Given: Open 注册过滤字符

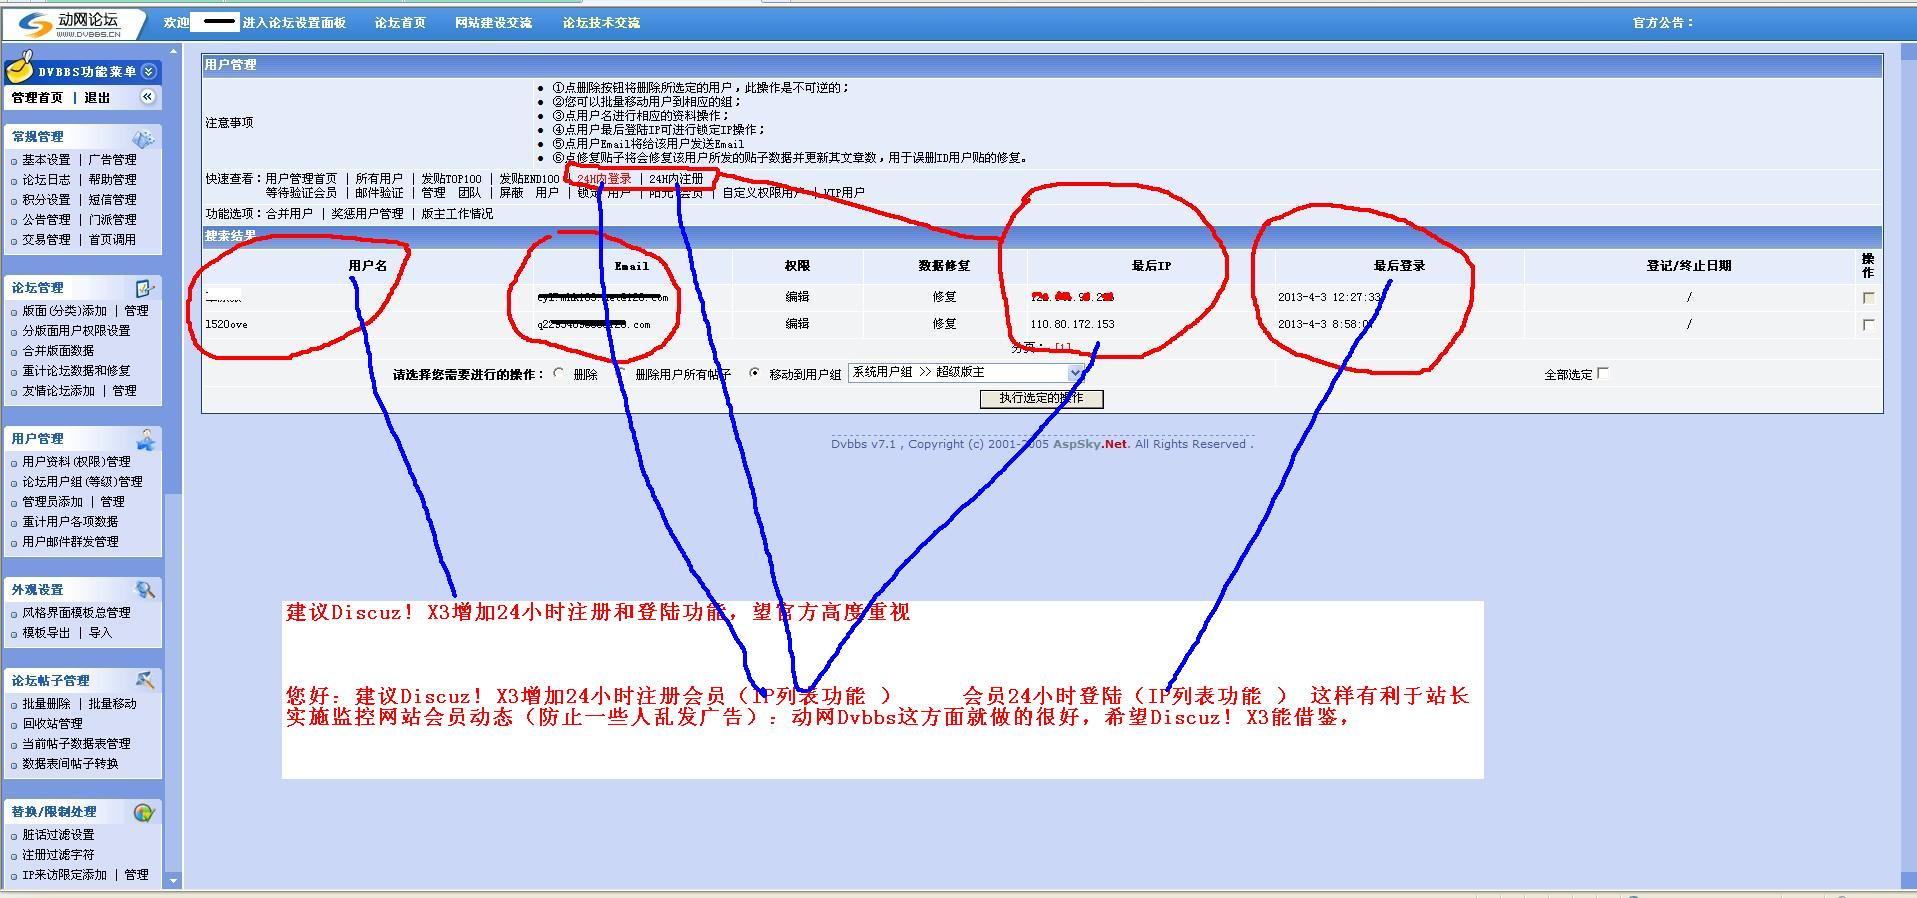Looking at the screenshot, I should point(58,855).
